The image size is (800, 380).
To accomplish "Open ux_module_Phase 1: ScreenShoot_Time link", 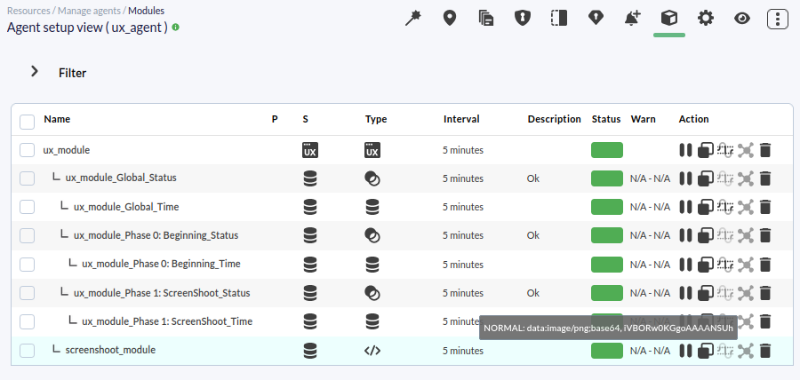I will tap(167, 321).
